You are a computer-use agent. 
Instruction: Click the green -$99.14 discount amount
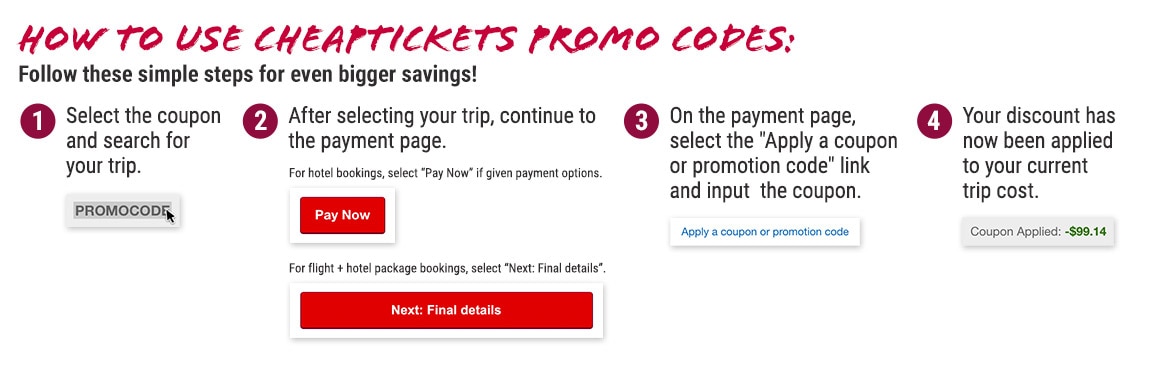click(1087, 232)
